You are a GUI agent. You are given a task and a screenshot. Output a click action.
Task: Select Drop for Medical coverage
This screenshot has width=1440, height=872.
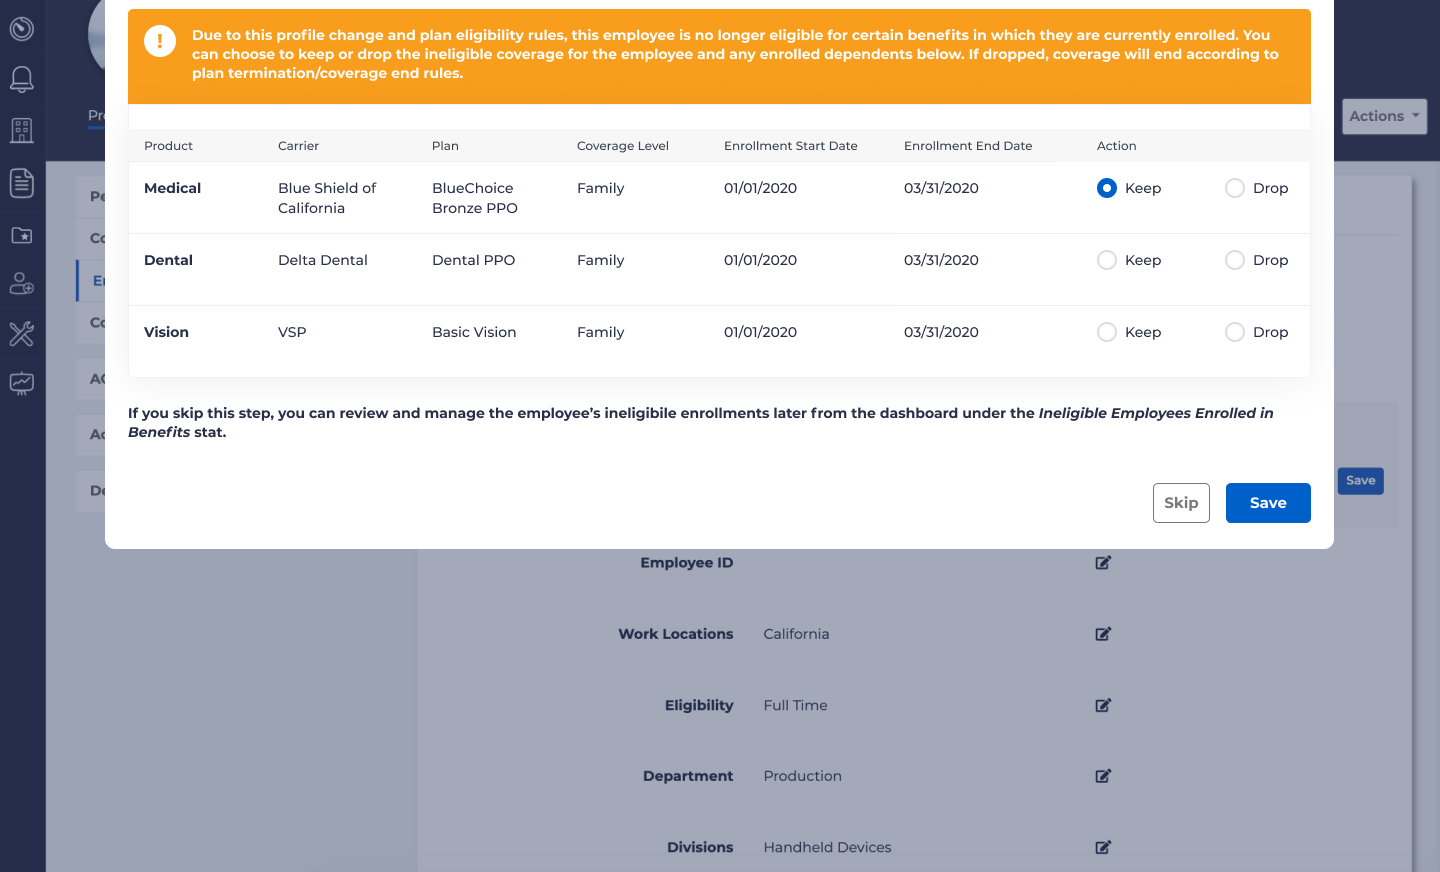point(1235,188)
